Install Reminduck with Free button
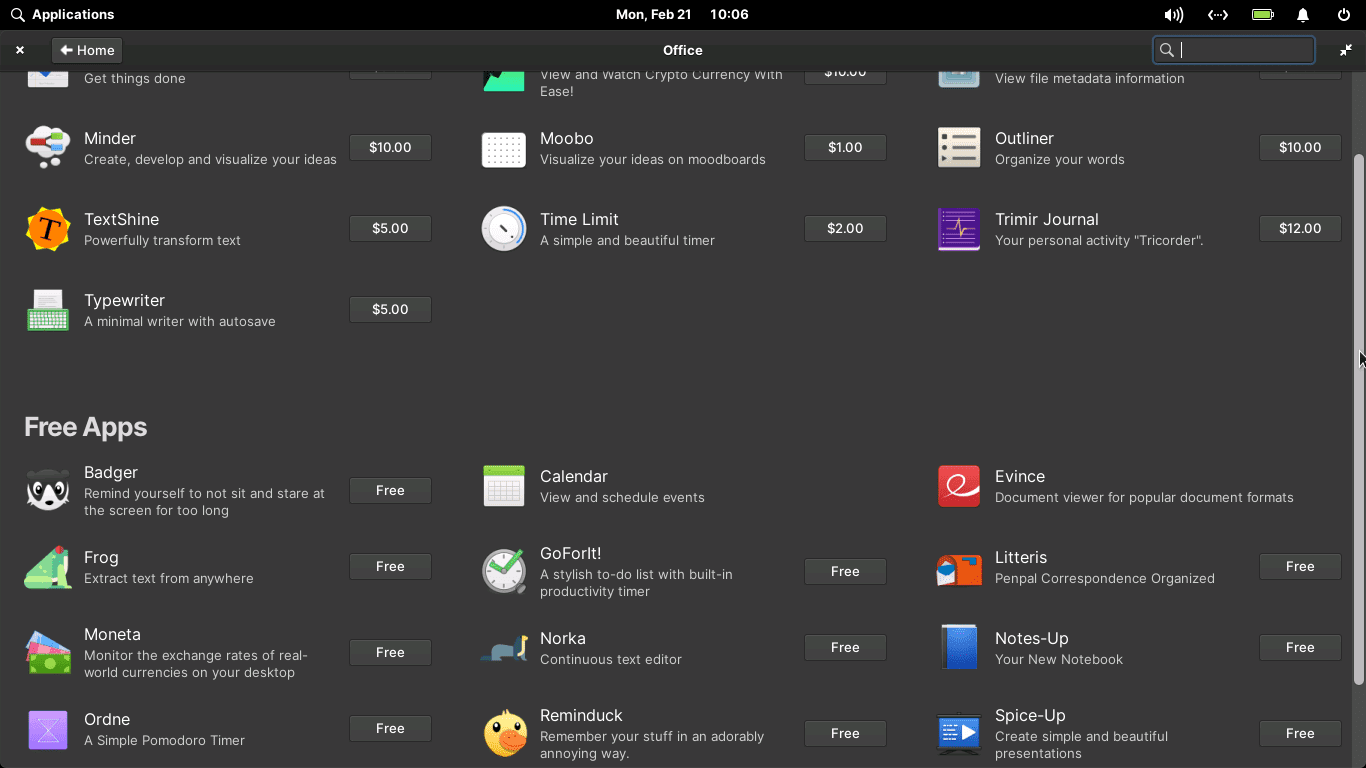The width and height of the screenshot is (1366, 768). (845, 733)
